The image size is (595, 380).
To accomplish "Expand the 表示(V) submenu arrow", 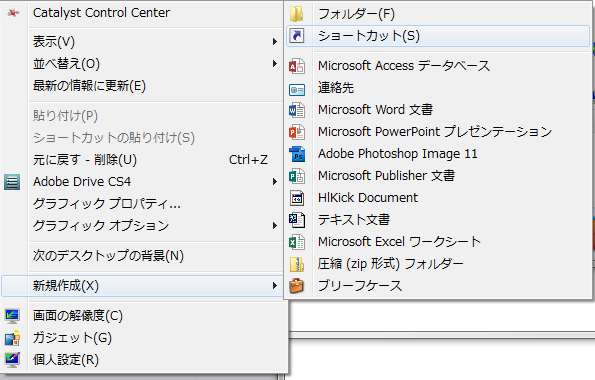I will pyautogui.click(x=275, y=41).
